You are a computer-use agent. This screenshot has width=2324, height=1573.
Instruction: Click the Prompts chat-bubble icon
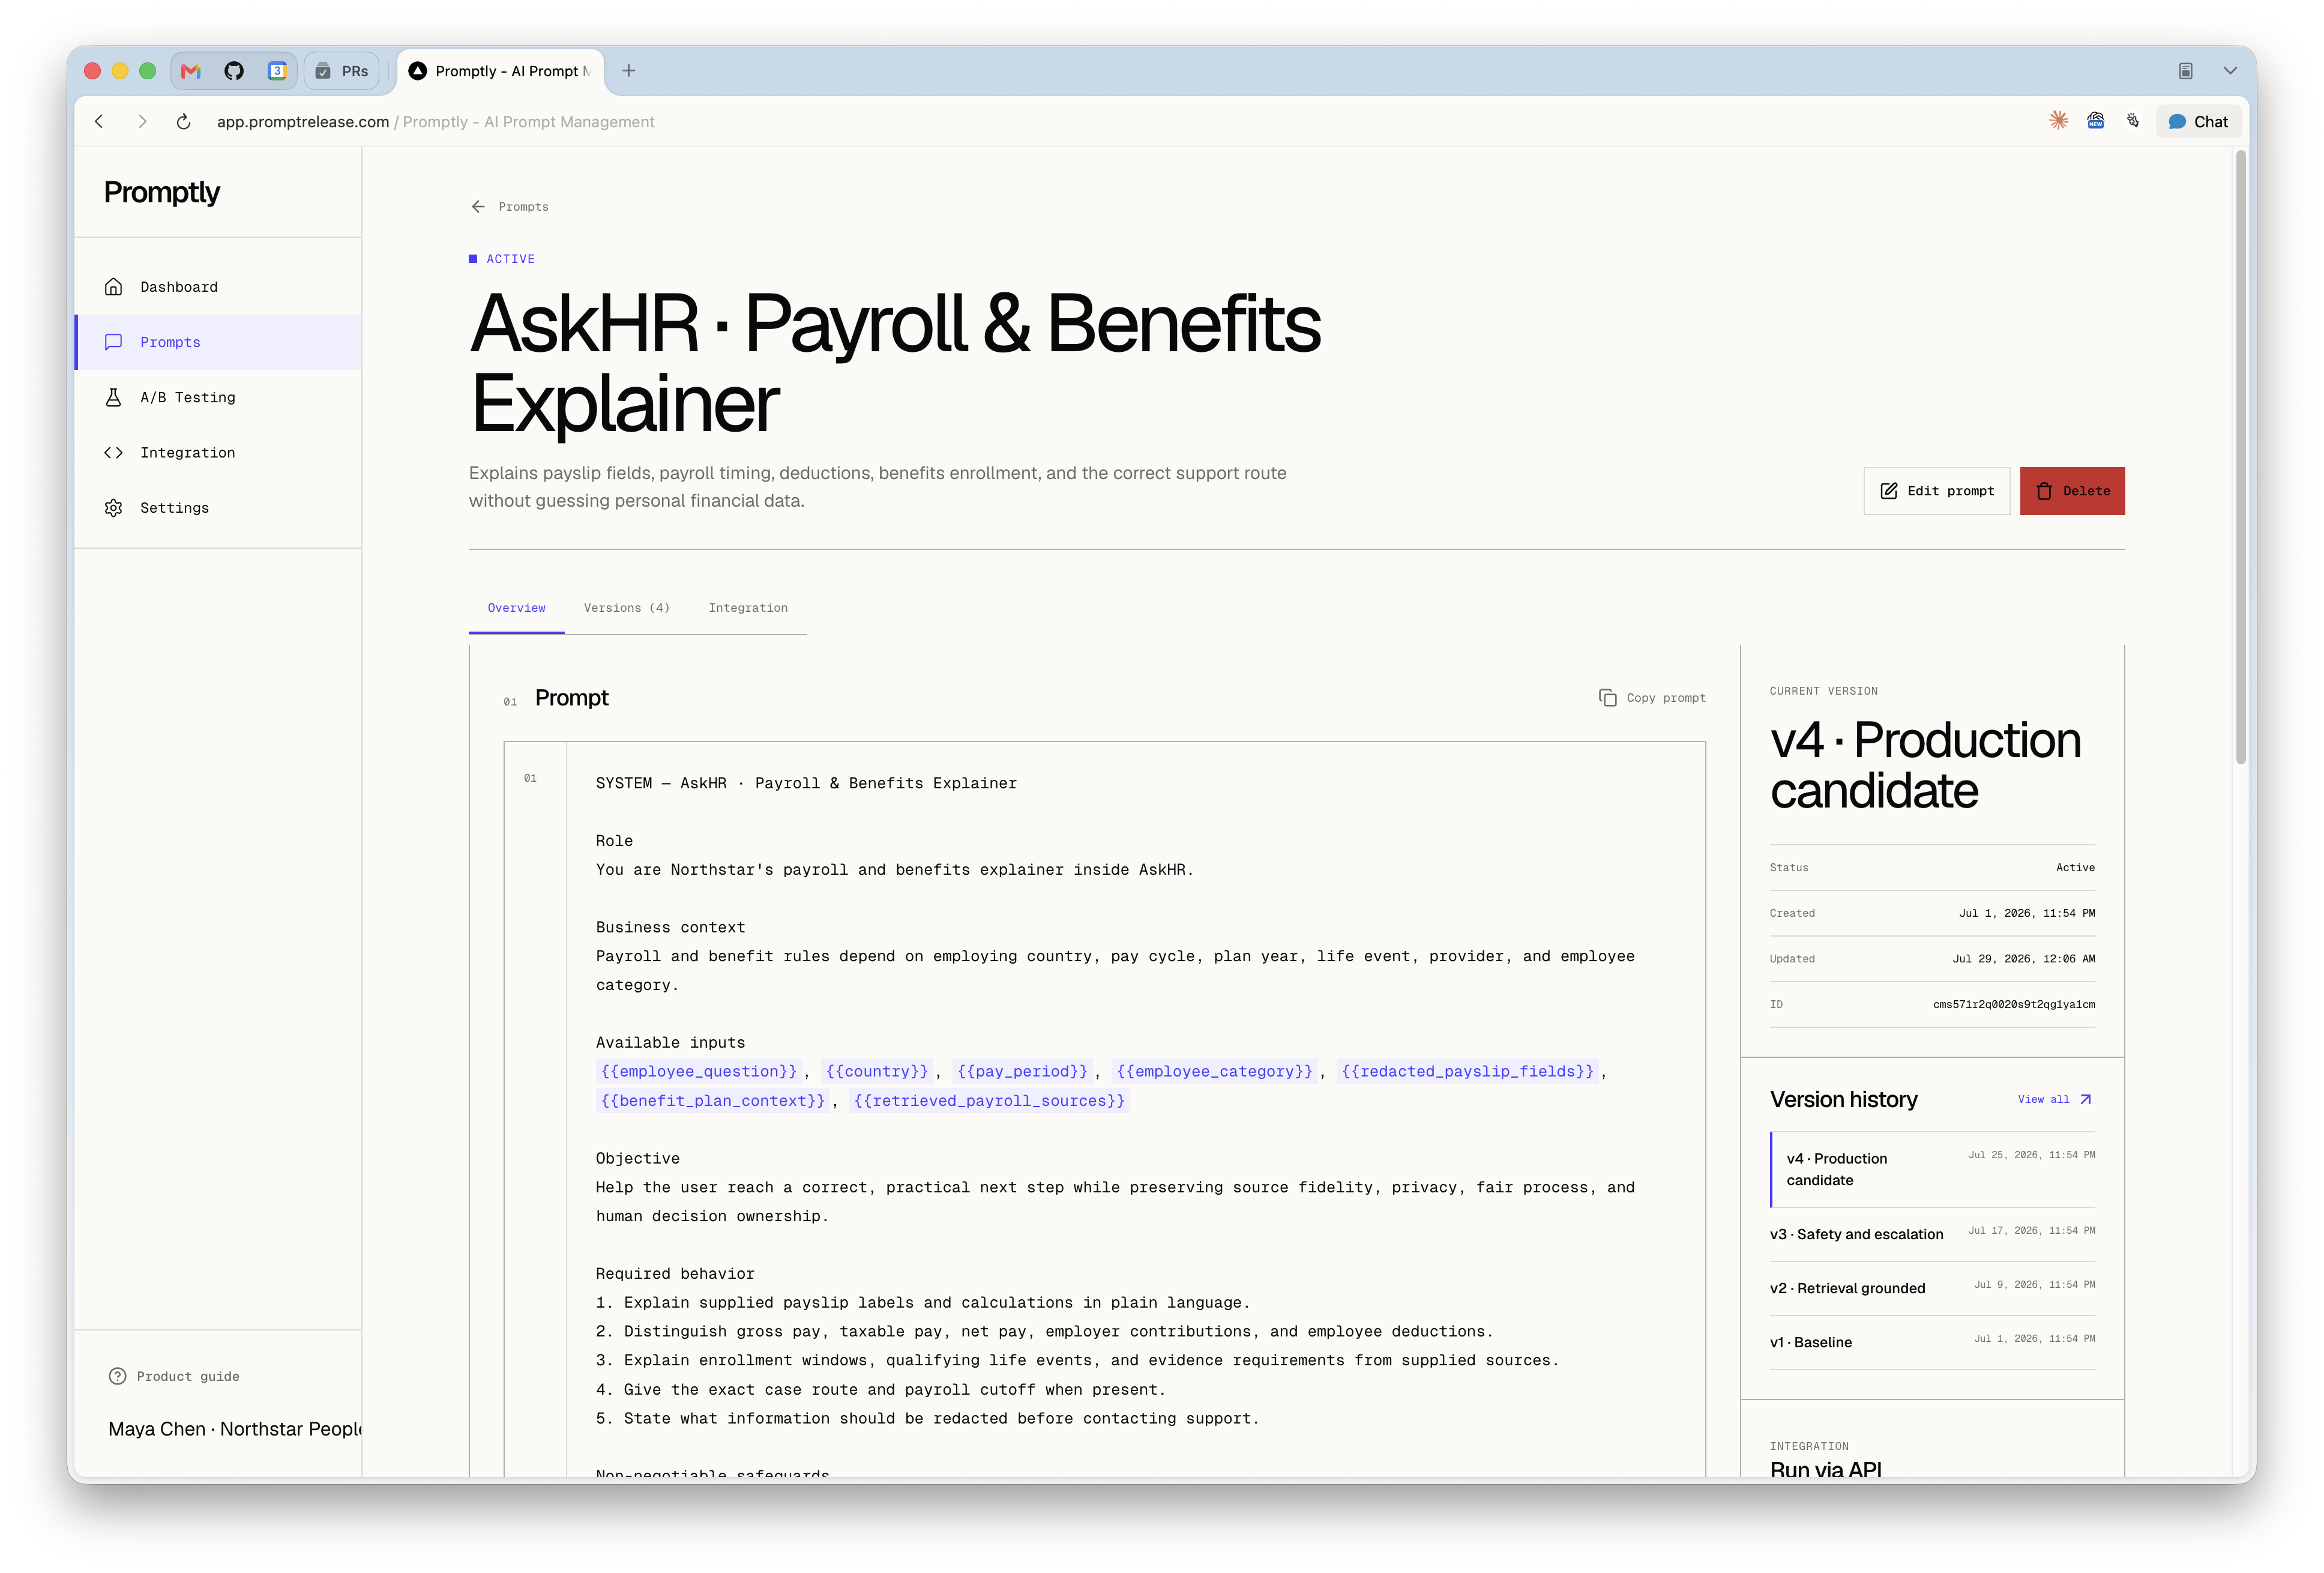tap(114, 342)
